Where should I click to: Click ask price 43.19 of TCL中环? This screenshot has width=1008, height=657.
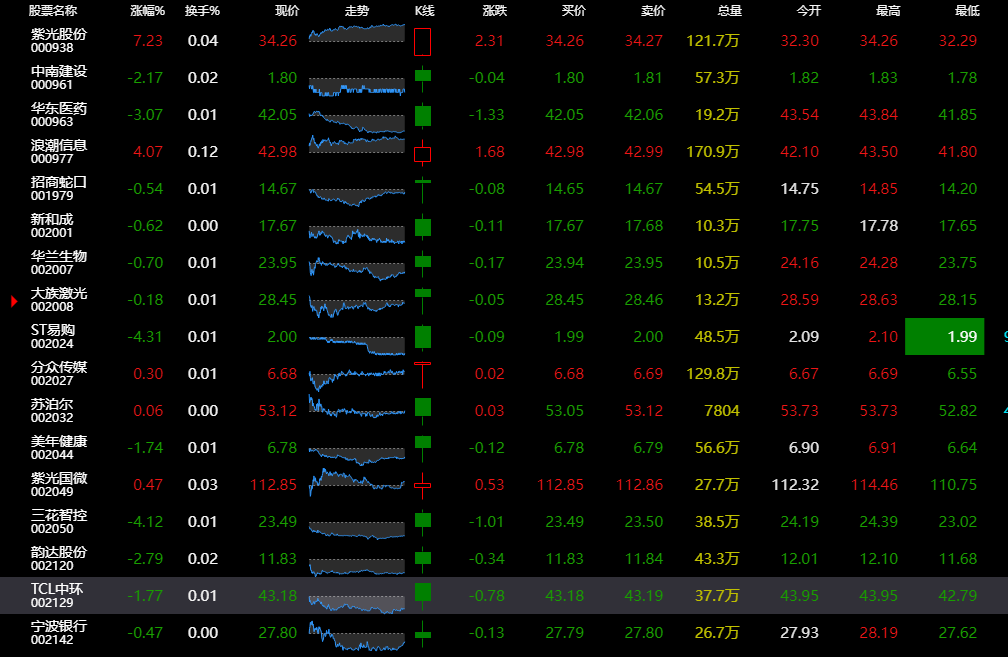(644, 595)
